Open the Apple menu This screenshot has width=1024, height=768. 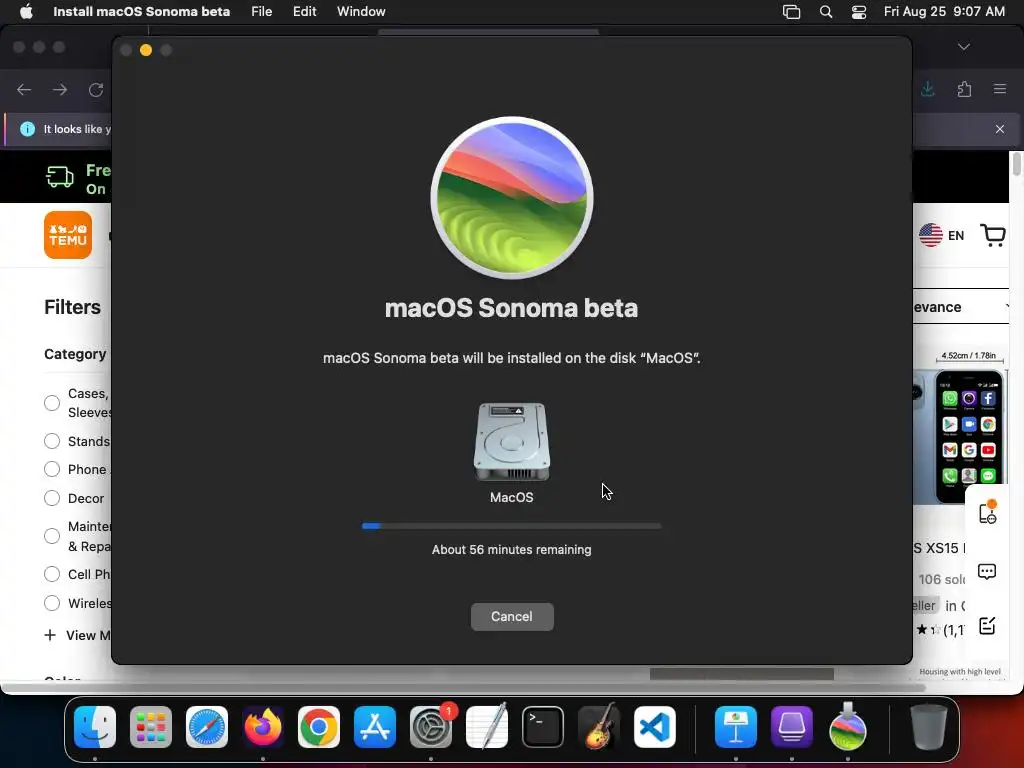[26, 11]
